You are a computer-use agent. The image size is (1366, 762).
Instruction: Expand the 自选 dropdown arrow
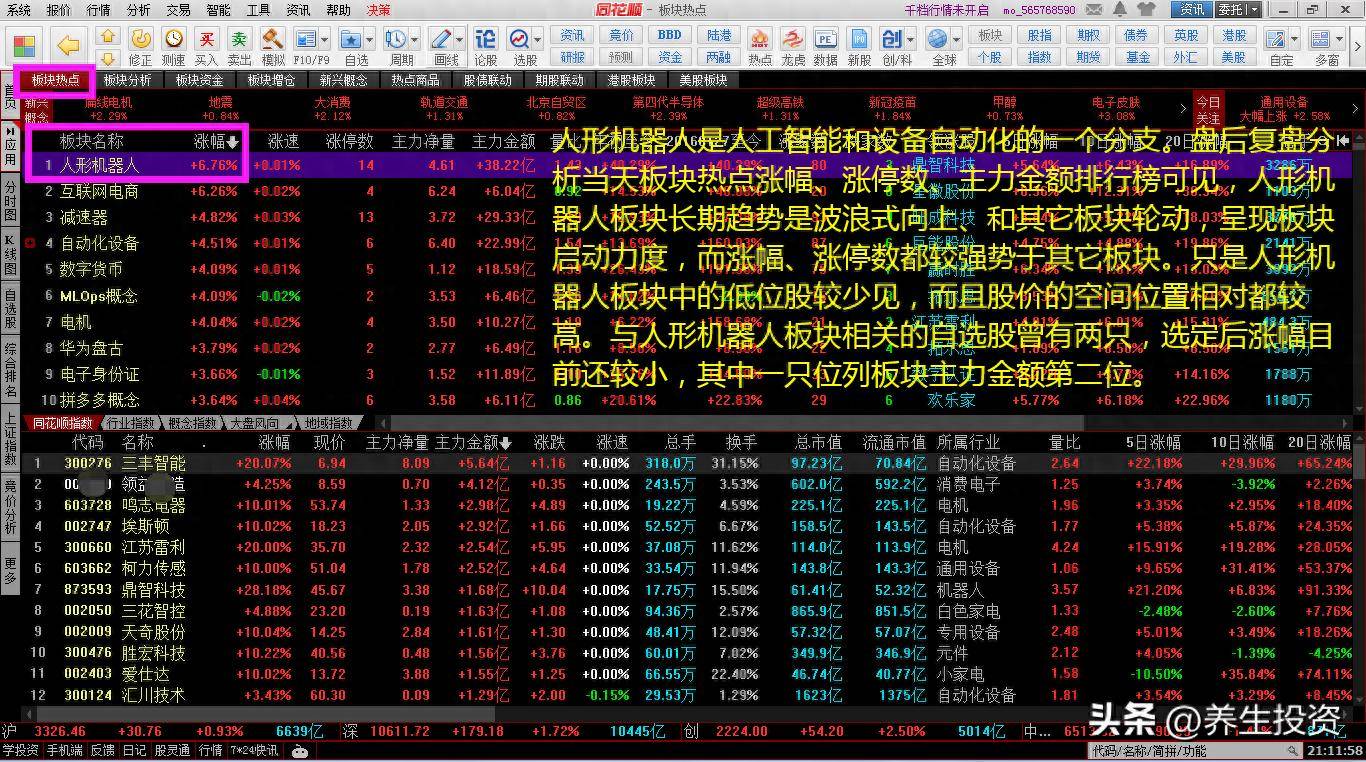pyautogui.click(x=369, y=40)
